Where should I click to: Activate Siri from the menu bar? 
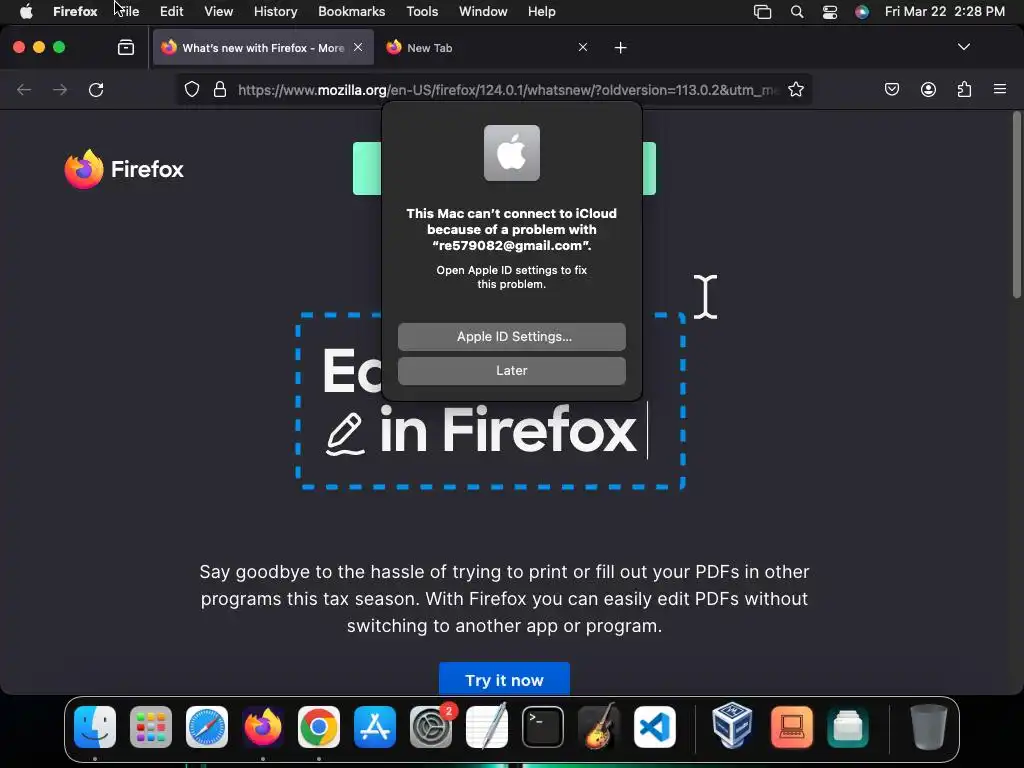(862, 12)
